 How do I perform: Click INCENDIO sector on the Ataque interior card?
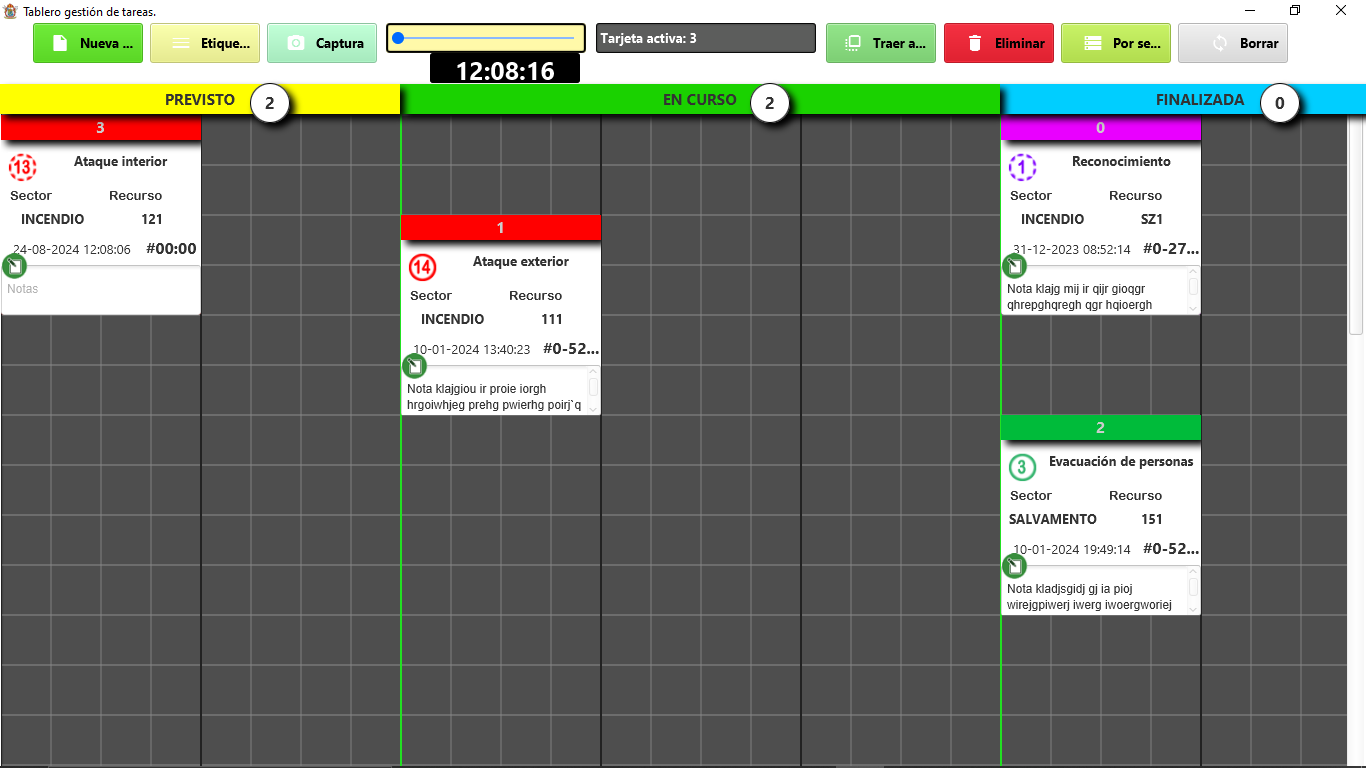point(53,219)
